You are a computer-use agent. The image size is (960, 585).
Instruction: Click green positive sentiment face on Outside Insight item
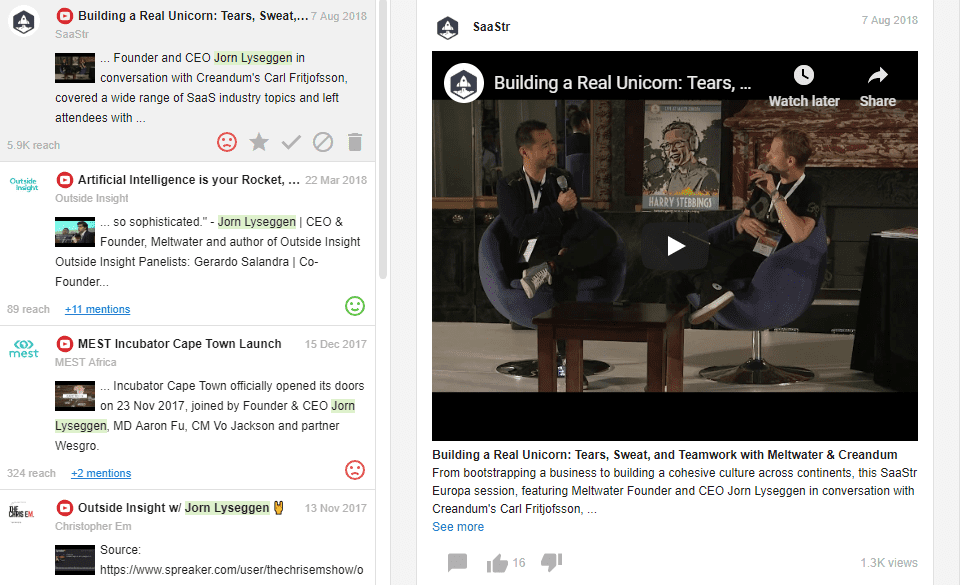(355, 306)
